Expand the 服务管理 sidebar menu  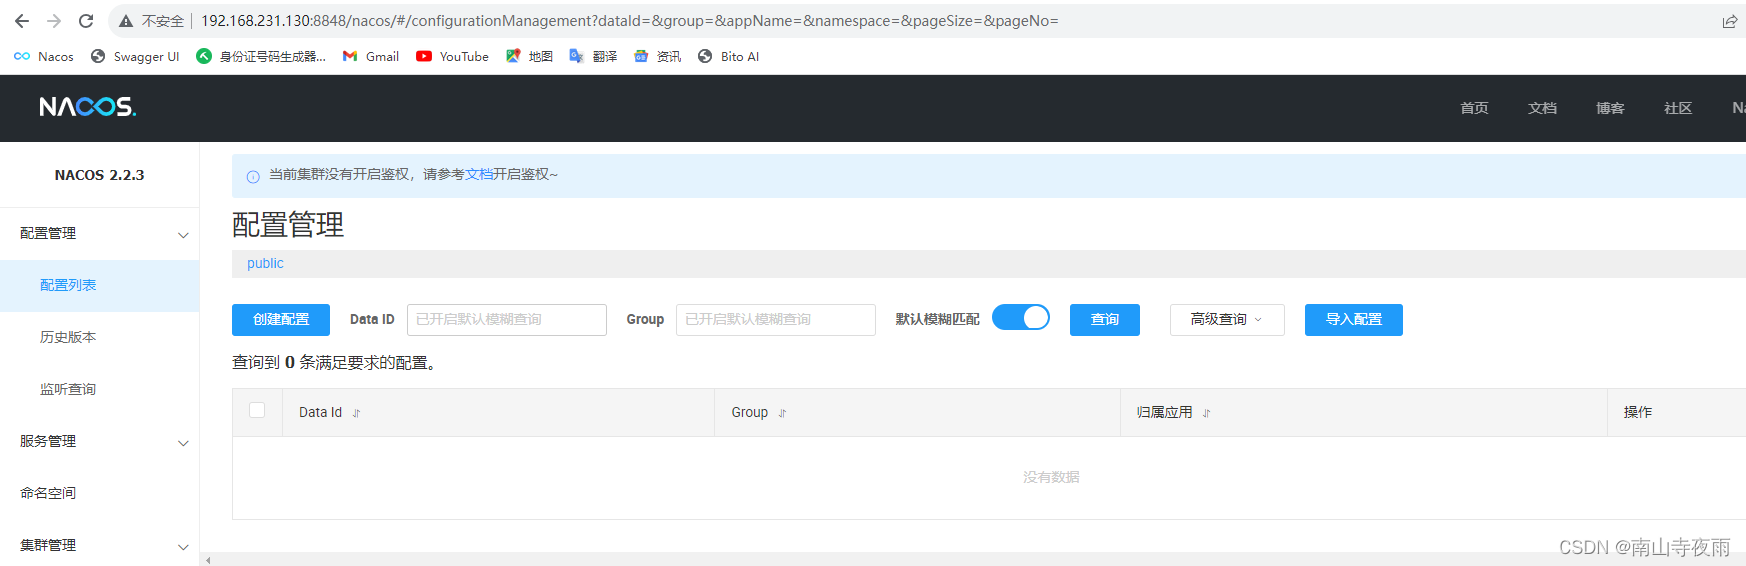[100, 442]
